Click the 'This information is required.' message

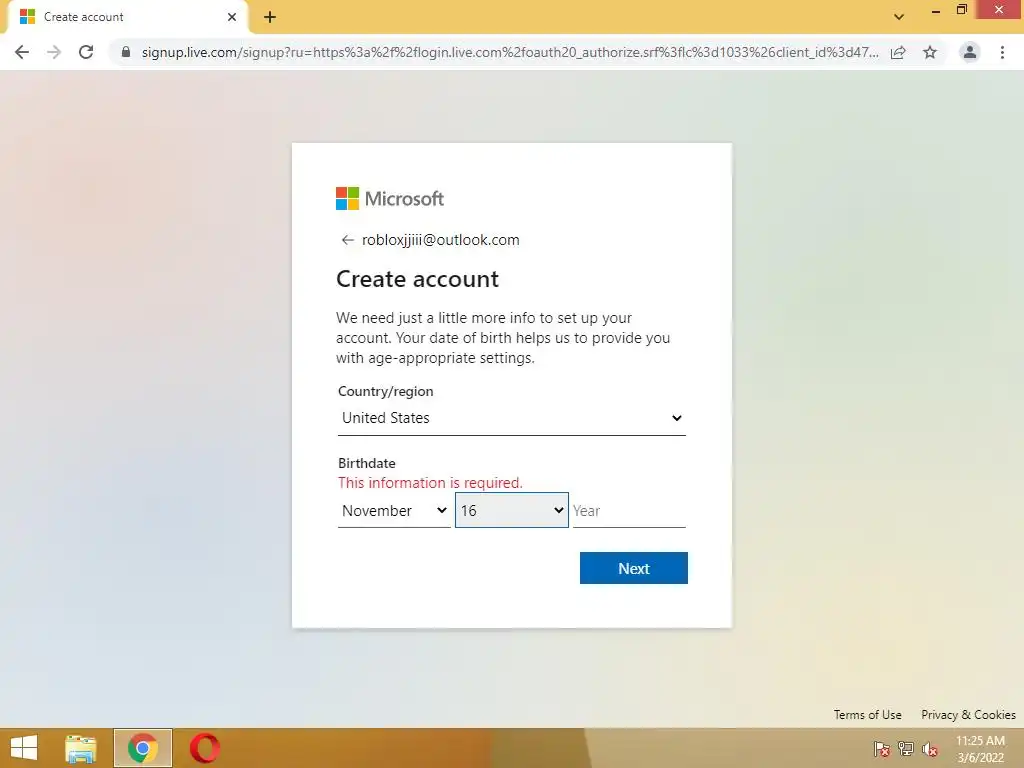tap(430, 483)
